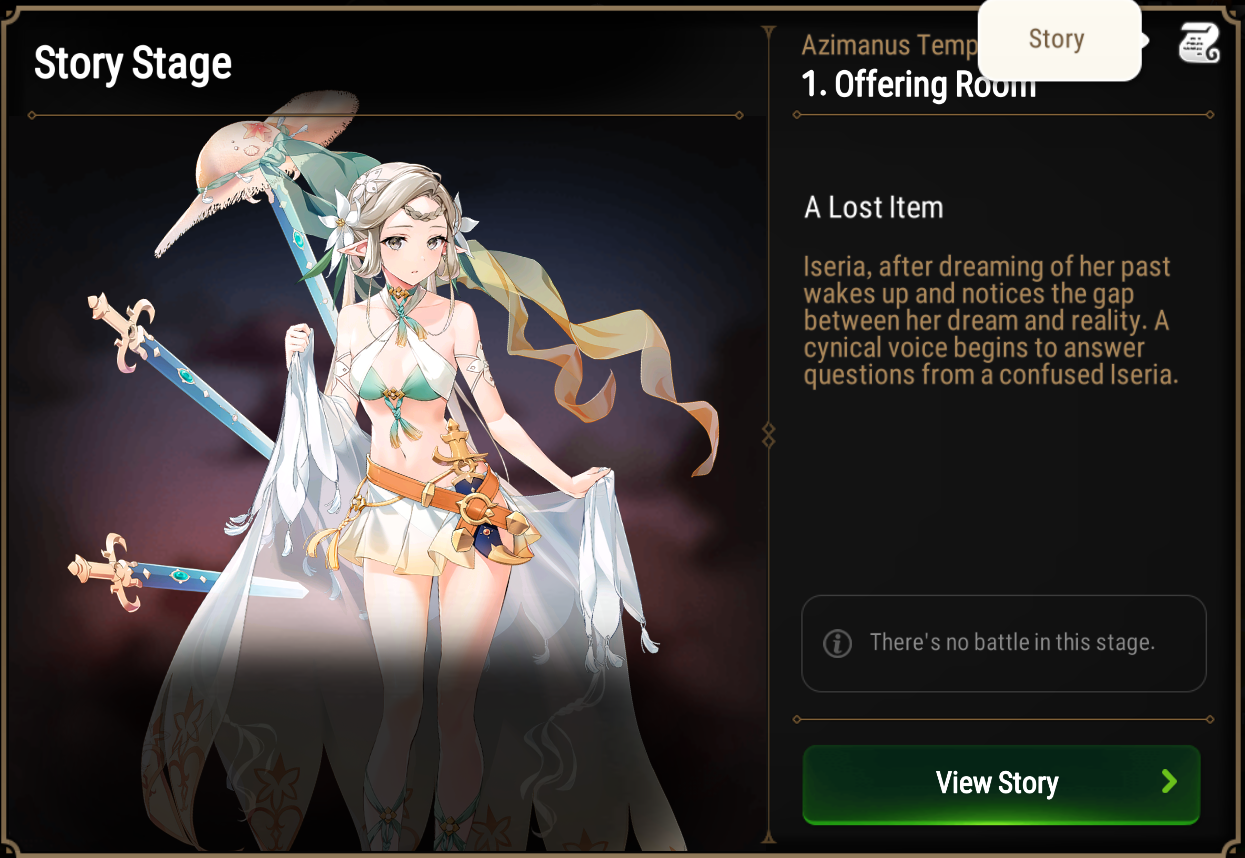The height and width of the screenshot is (858, 1245).
Task: Select the Azimanus Temple chapter label
Action: click(x=890, y=45)
